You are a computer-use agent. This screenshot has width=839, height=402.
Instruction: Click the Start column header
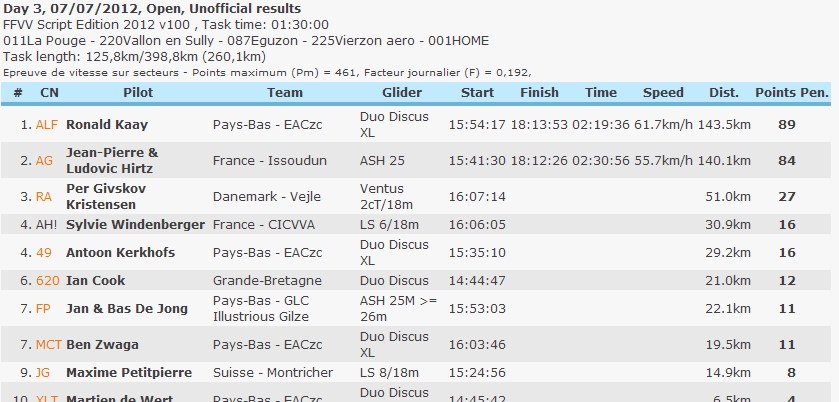tap(477, 93)
